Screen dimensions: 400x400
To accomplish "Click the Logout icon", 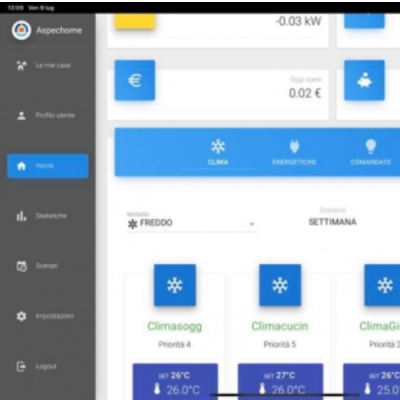I will (21, 366).
